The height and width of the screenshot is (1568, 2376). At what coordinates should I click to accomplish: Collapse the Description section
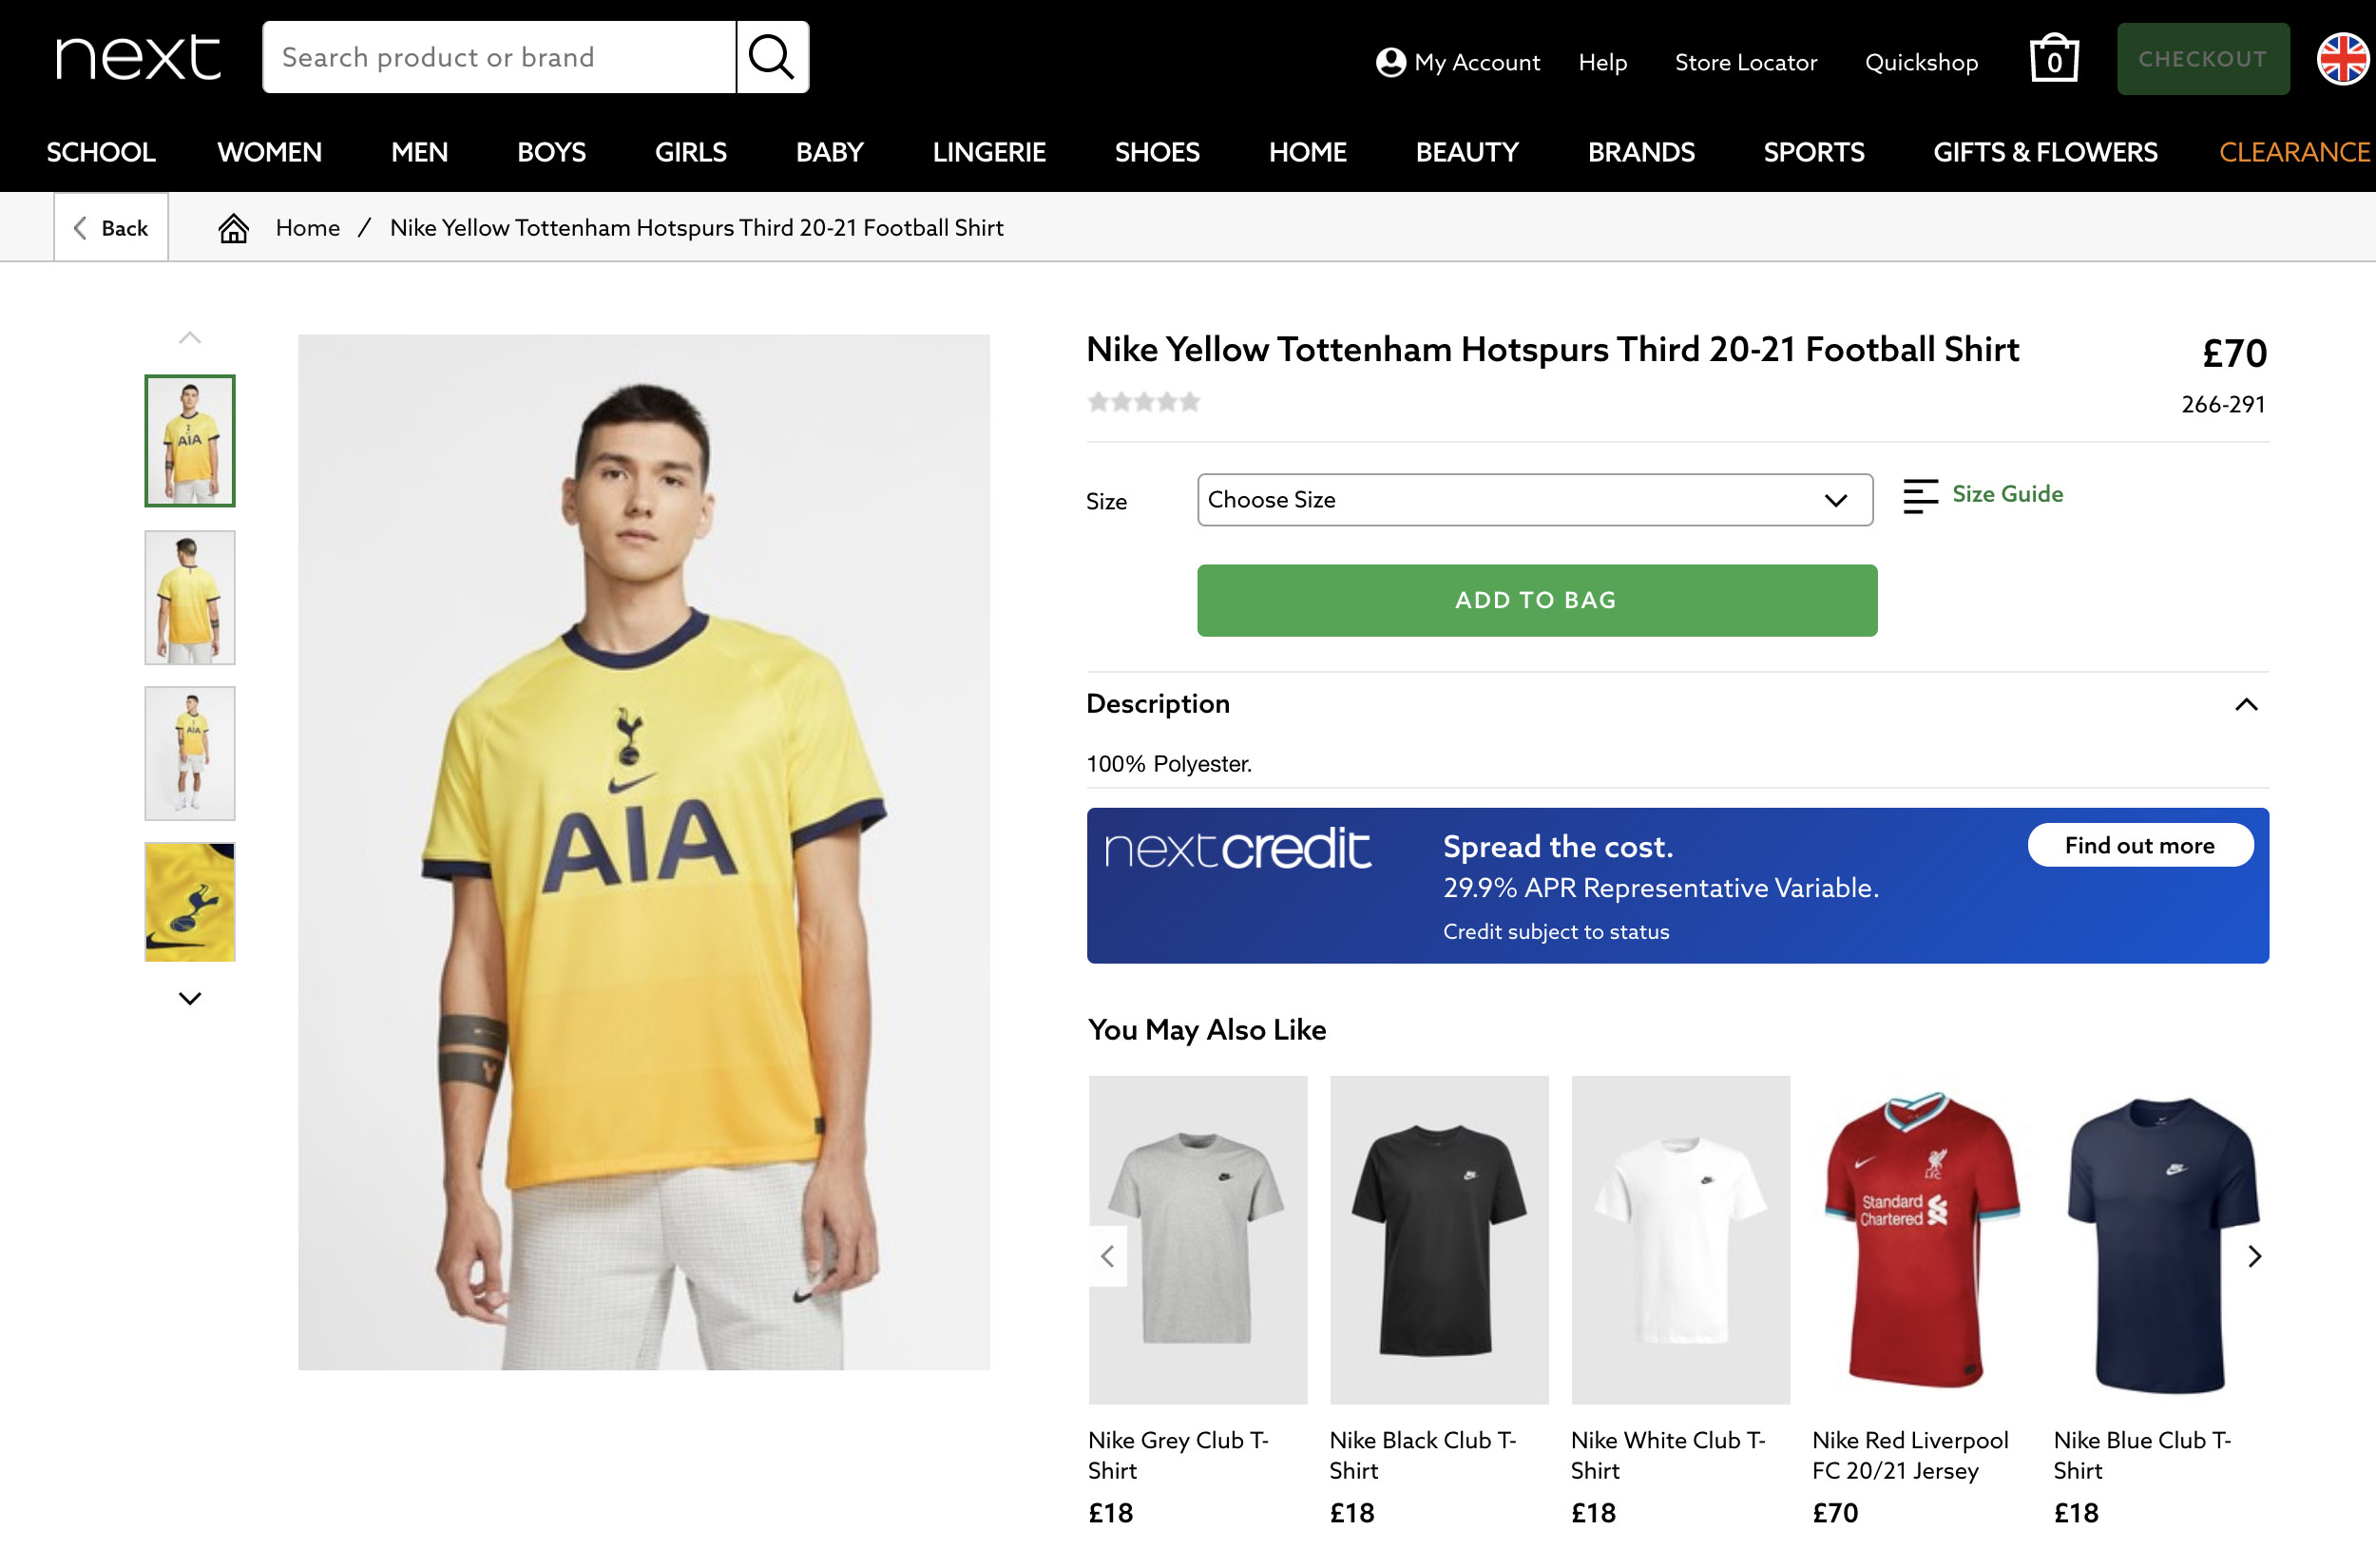click(2246, 704)
